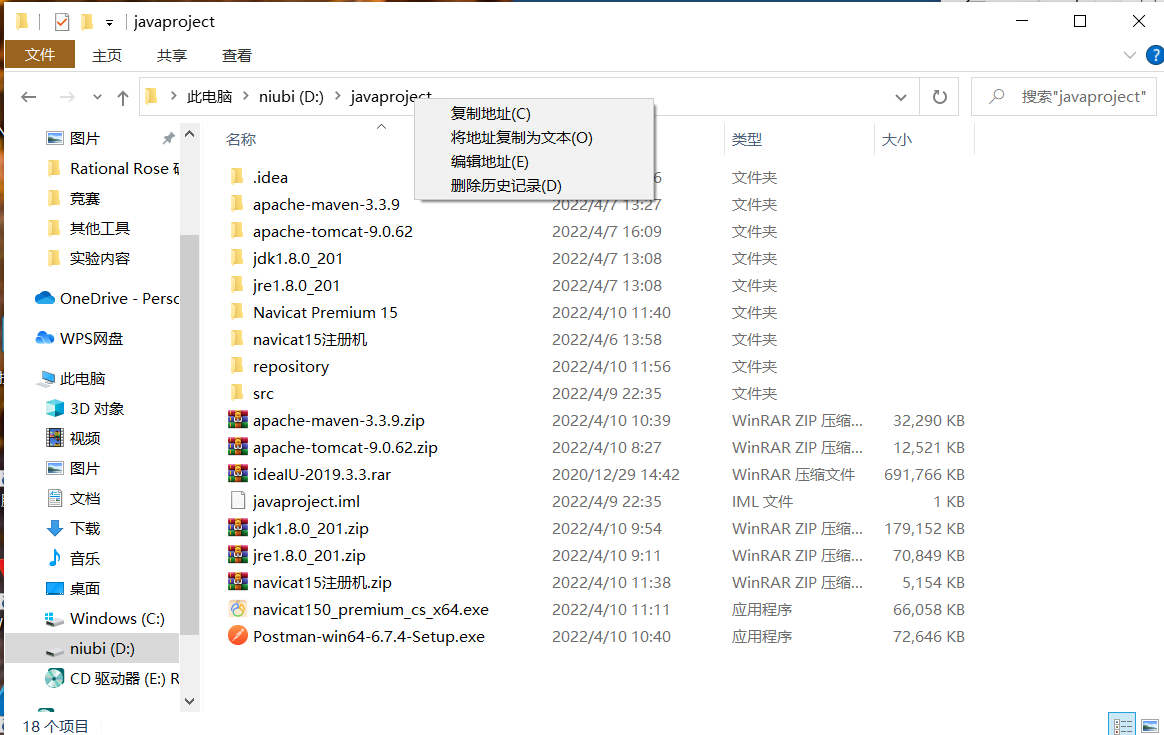Viewport: 1164px width, 735px height.
Task: Expand the ribbon with the chevron
Action: click(x=1129, y=55)
